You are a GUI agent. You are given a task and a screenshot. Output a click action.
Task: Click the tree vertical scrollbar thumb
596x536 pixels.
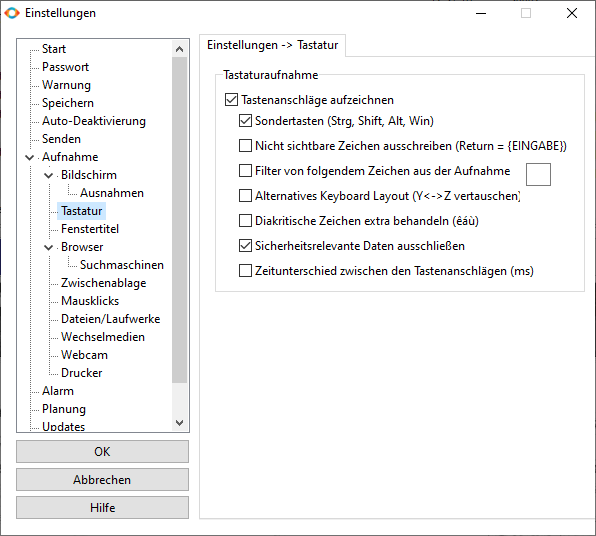tap(179, 220)
